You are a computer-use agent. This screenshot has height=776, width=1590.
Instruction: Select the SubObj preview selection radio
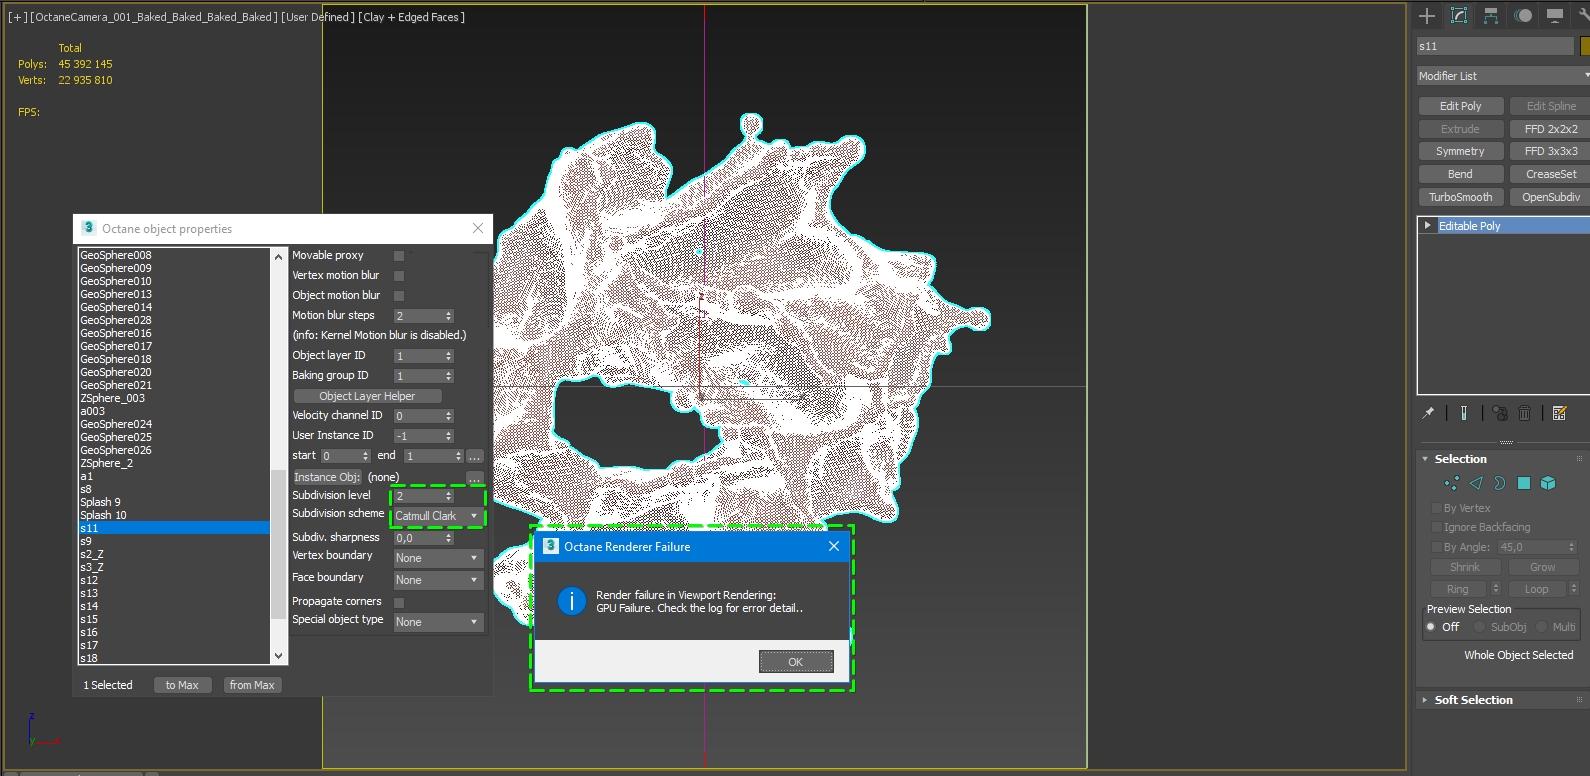[x=1480, y=627]
